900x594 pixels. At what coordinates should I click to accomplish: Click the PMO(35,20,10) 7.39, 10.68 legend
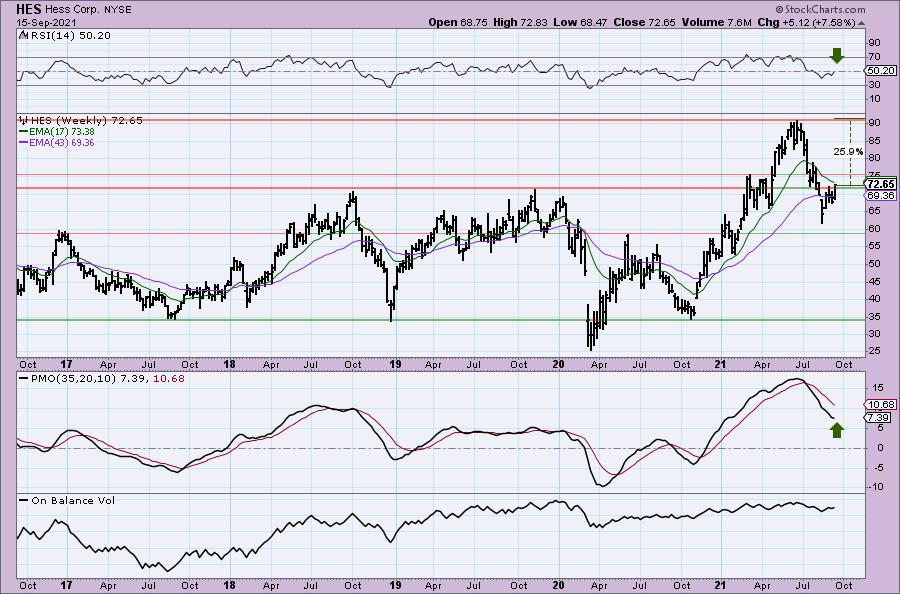pyautogui.click(x=107, y=379)
